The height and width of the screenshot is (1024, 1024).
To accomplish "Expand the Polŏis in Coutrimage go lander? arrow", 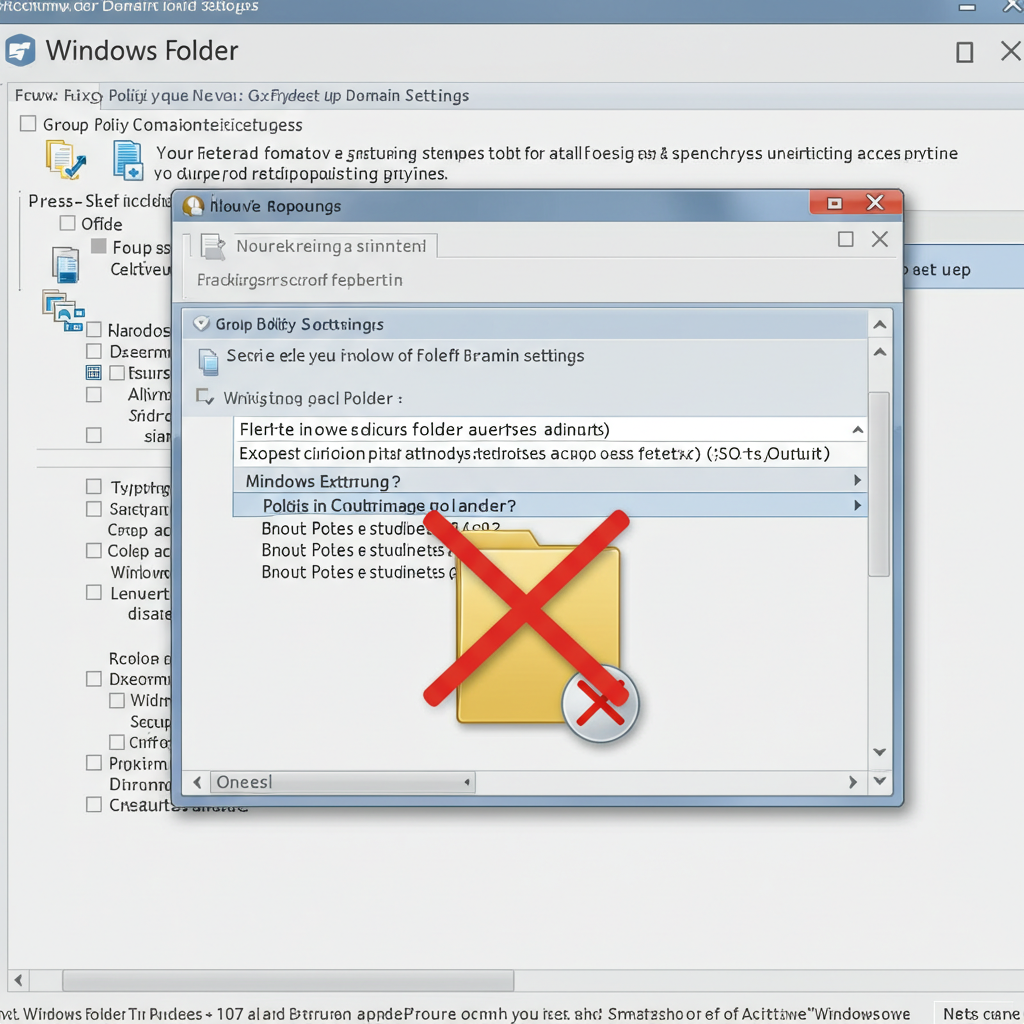I will click(x=857, y=505).
